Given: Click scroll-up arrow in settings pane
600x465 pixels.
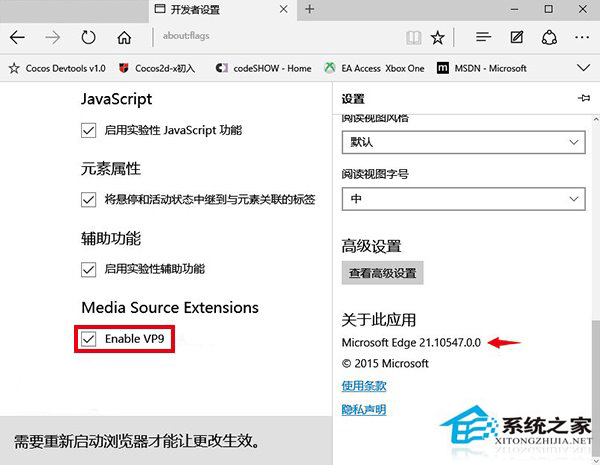Looking at the screenshot, I should [596, 119].
